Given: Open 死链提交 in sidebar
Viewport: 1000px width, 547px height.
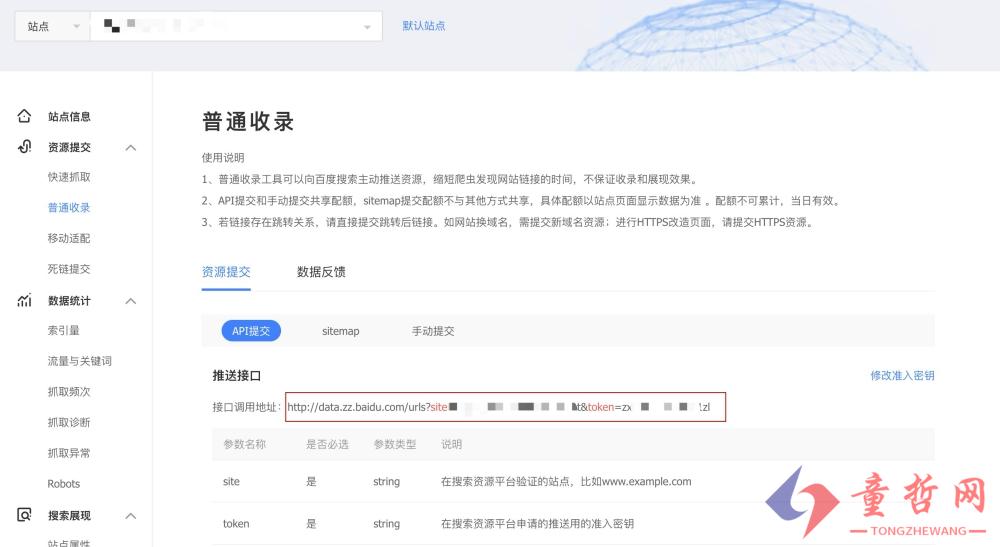Looking at the screenshot, I should pos(69,269).
